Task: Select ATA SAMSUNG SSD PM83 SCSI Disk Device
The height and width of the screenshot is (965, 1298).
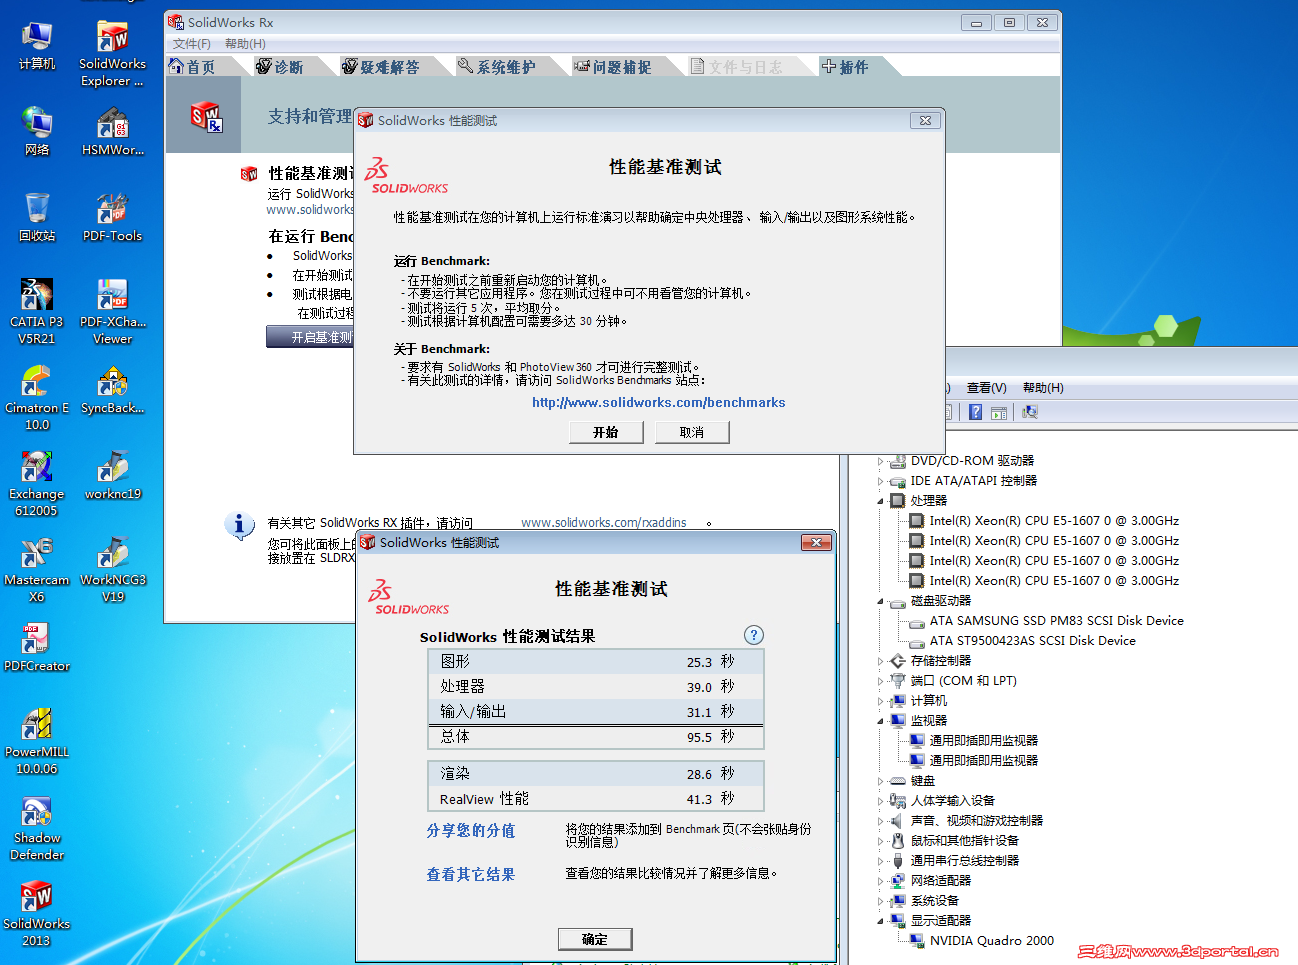Action: [x=1056, y=621]
